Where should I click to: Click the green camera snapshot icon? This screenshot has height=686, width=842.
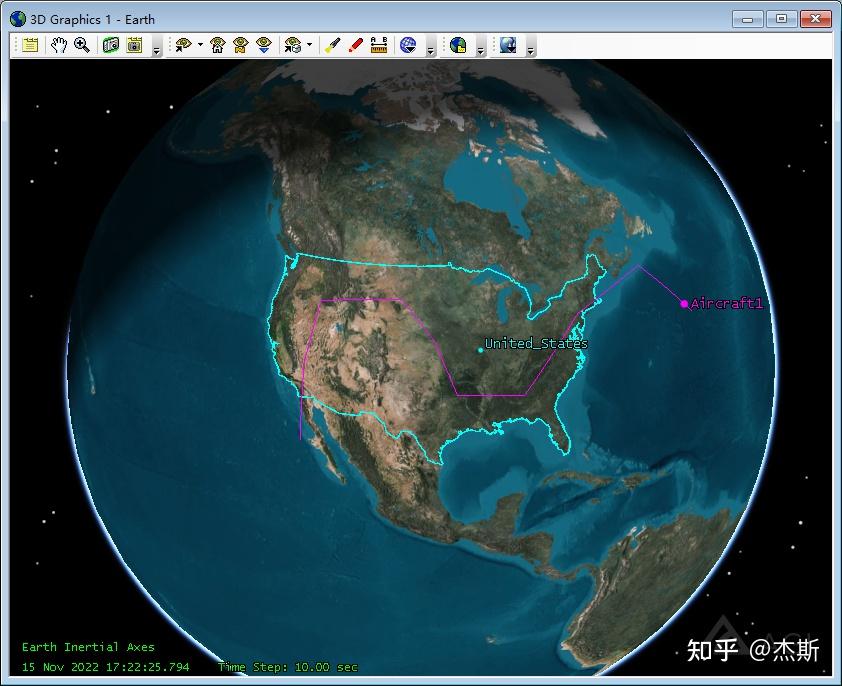point(111,45)
